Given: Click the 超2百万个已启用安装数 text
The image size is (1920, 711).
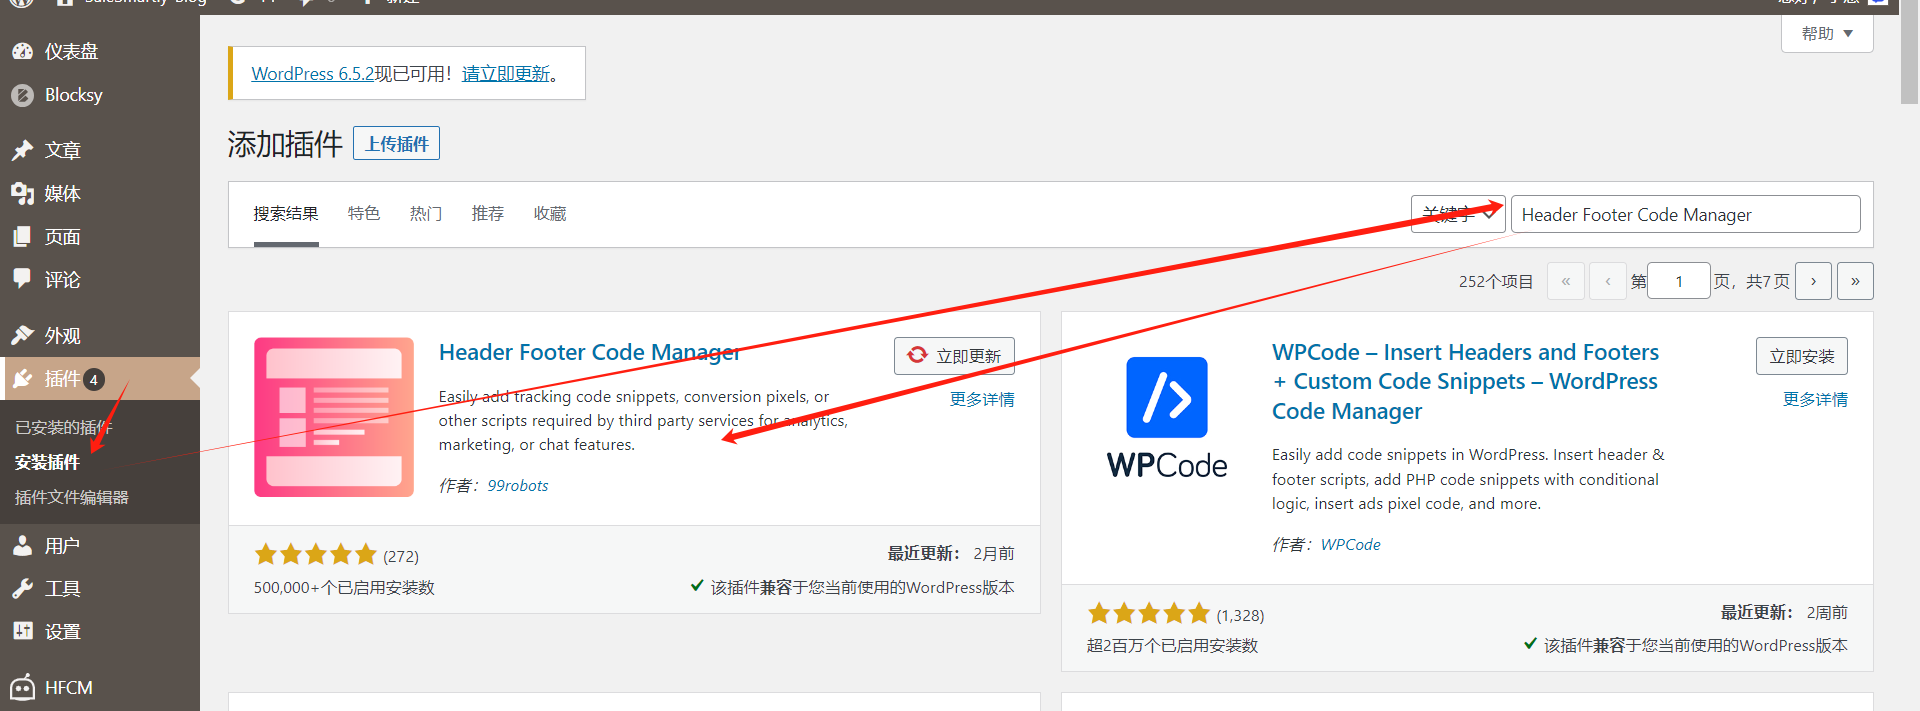Looking at the screenshot, I should 1172,646.
